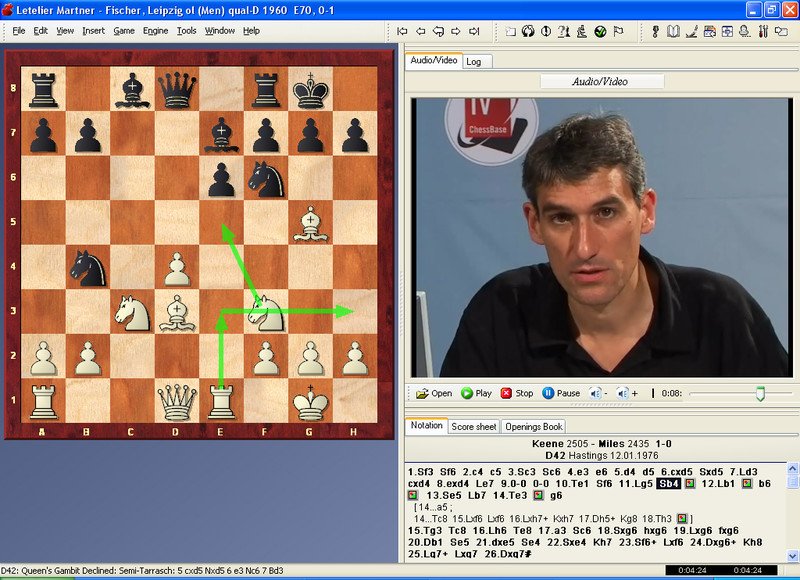
Task: Select move 15.Tg3 in the notation
Action: [426, 531]
